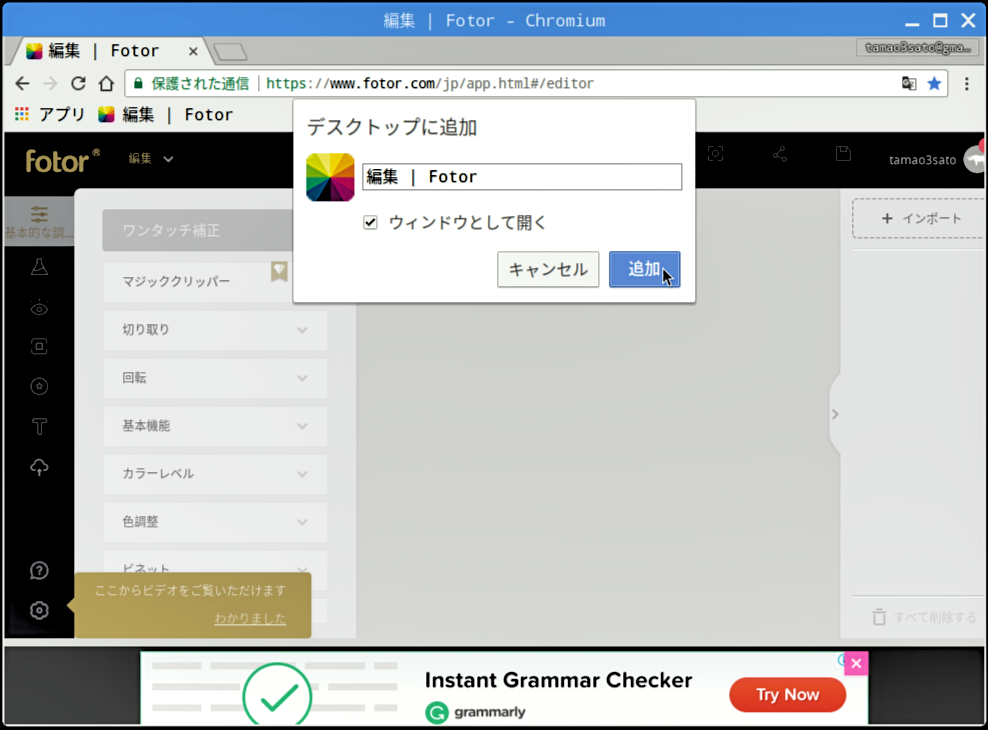Click the snapshot icon in Fotor header

[x=715, y=154]
